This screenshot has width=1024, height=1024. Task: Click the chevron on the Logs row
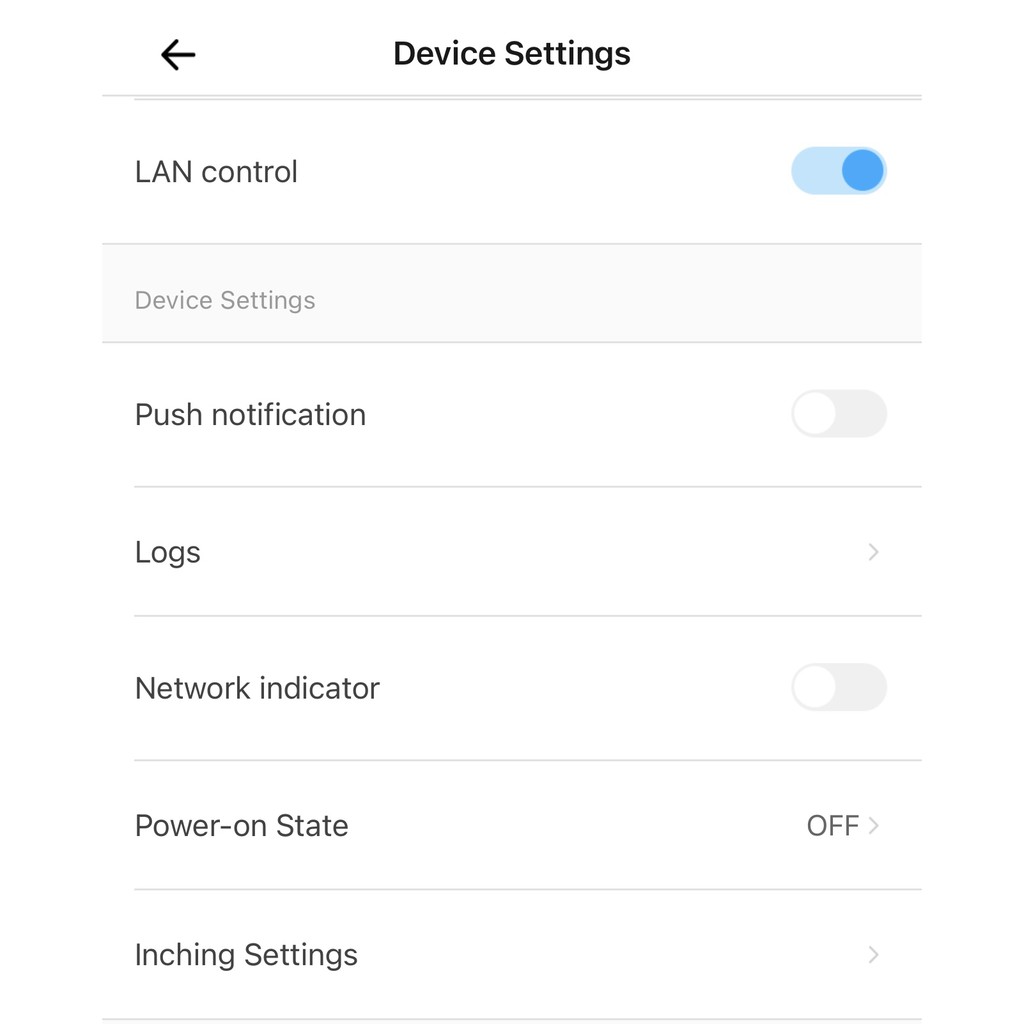click(873, 552)
